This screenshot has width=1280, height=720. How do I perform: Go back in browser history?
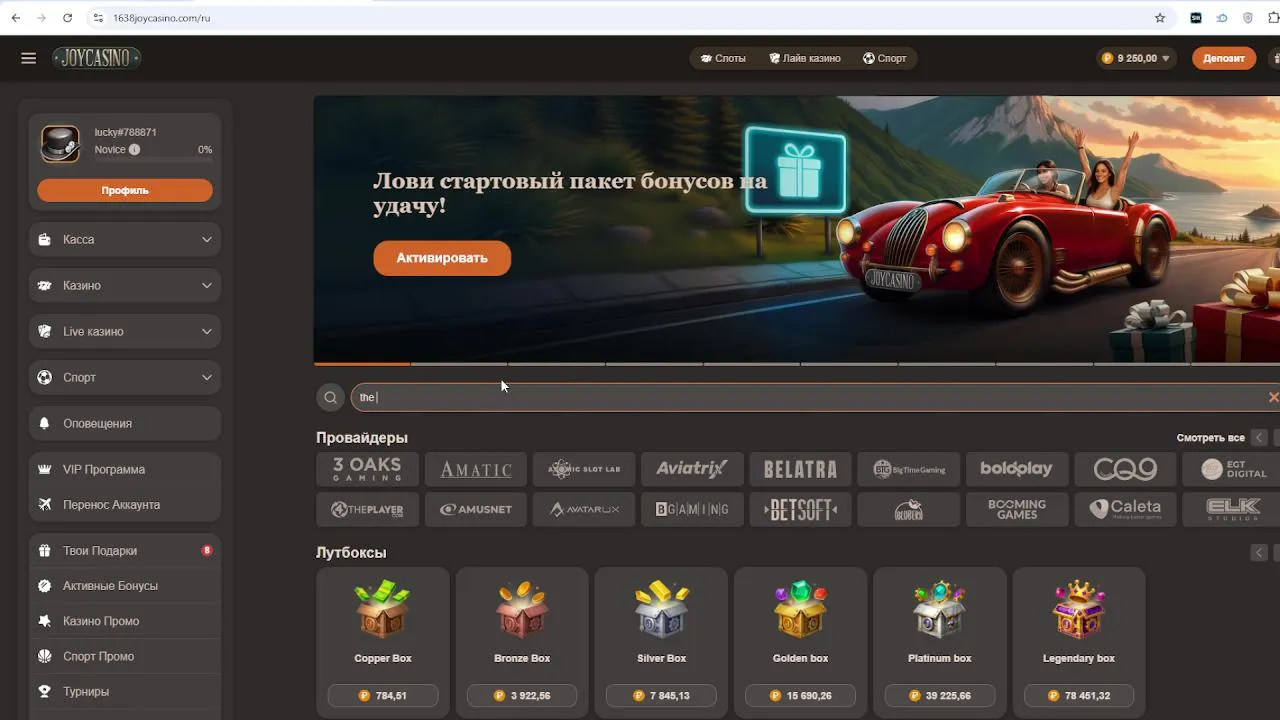pos(15,18)
